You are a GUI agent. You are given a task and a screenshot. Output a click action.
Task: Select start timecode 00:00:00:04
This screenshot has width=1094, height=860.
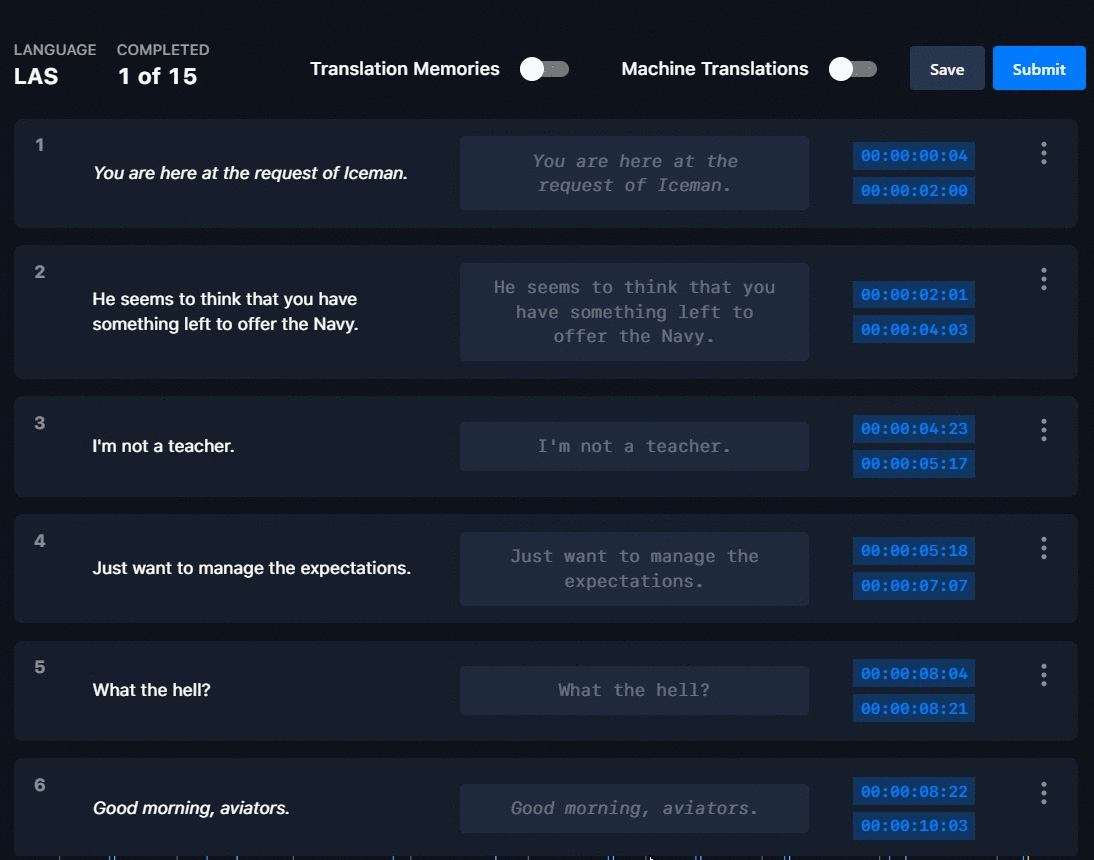pos(913,156)
